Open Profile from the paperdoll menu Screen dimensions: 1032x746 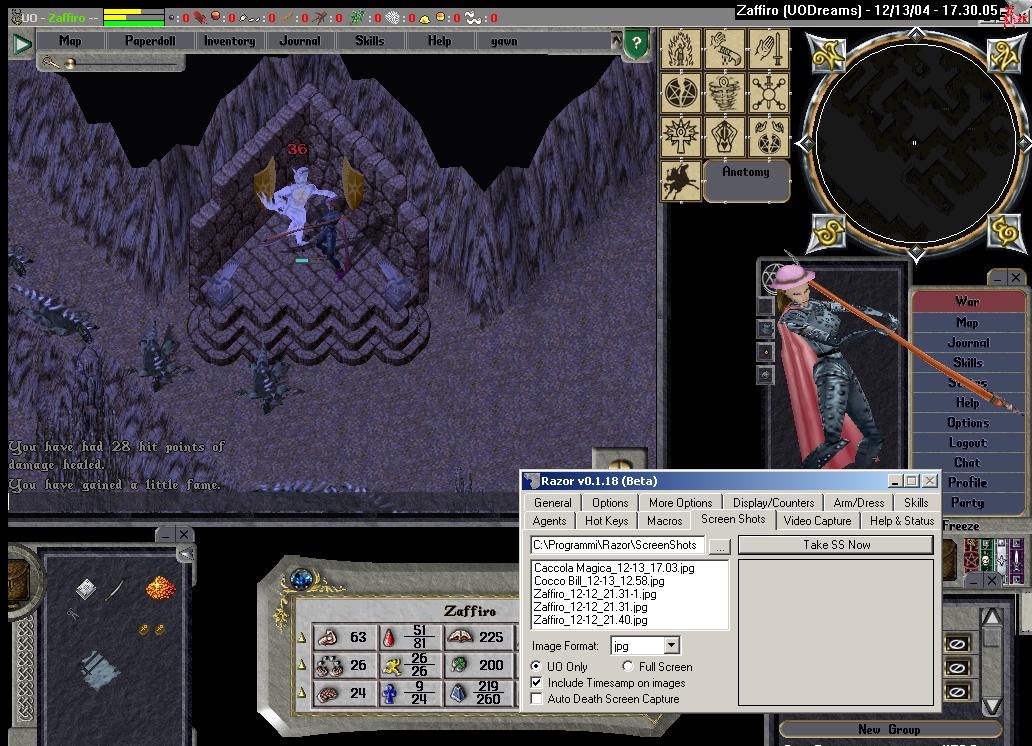(x=968, y=483)
